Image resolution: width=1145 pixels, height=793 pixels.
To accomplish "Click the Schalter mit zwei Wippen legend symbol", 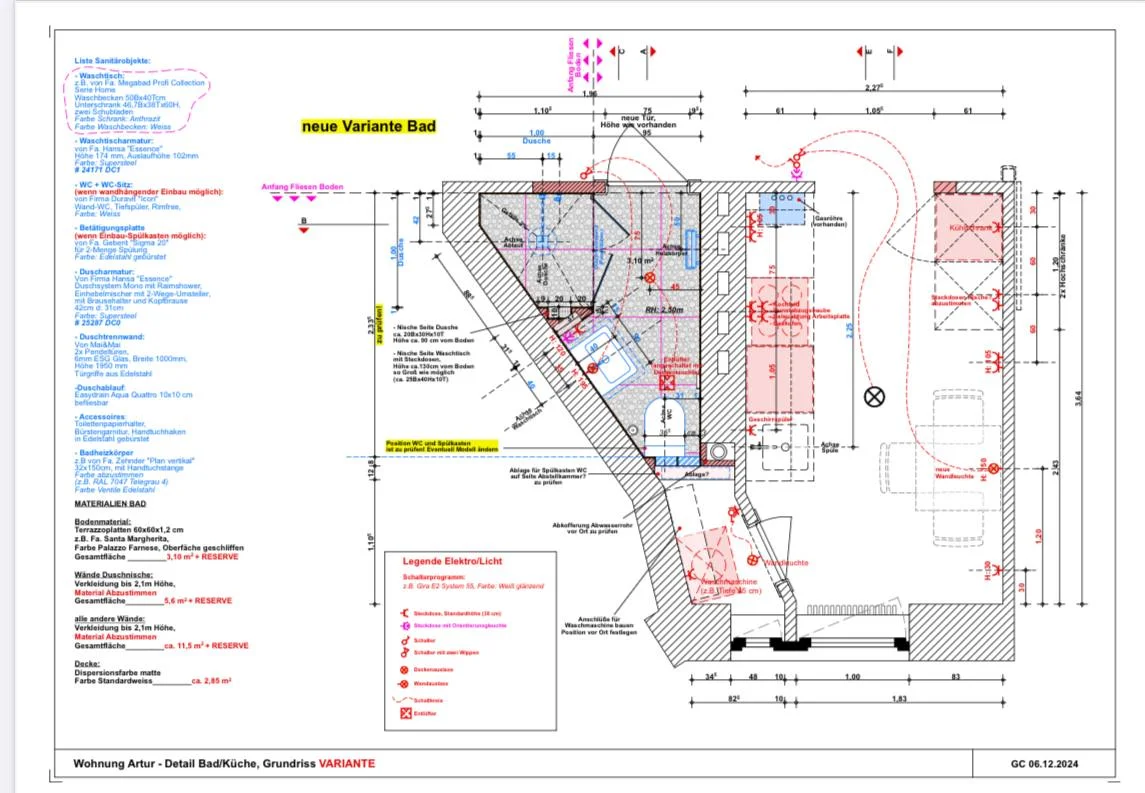I will (x=405, y=652).
